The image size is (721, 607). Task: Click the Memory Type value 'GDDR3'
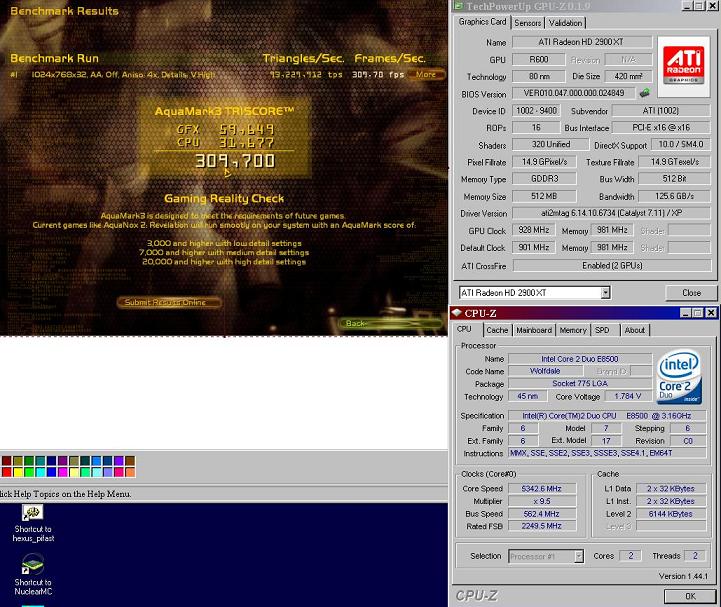pyautogui.click(x=544, y=178)
